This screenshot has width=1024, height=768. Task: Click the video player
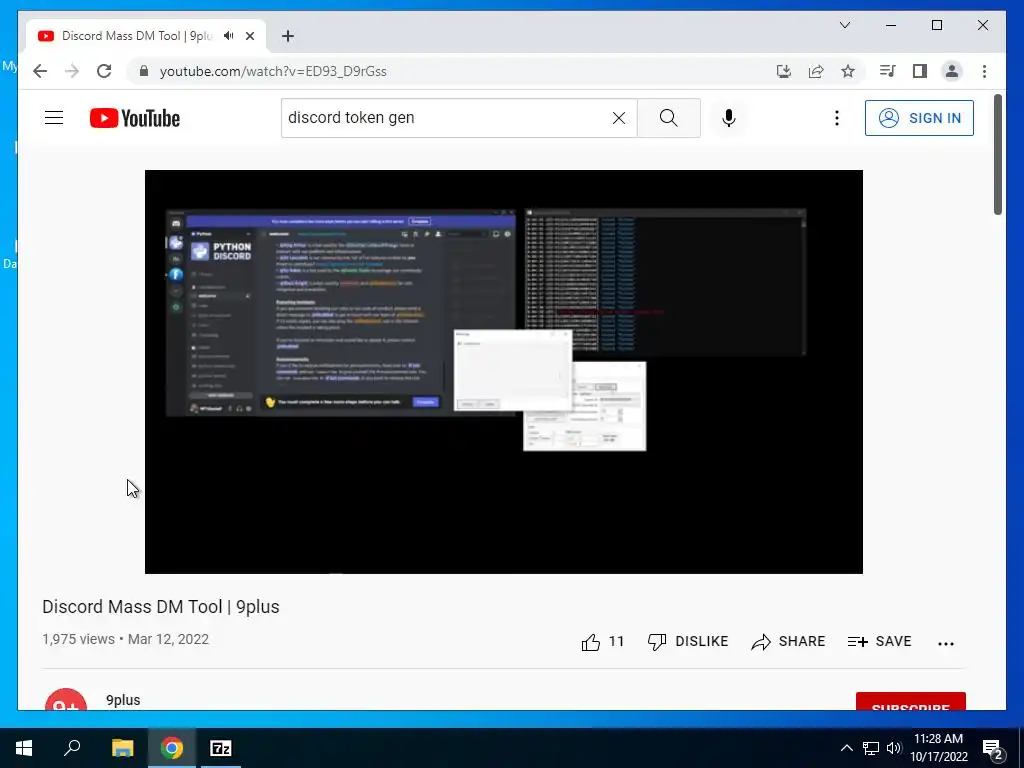tap(504, 372)
